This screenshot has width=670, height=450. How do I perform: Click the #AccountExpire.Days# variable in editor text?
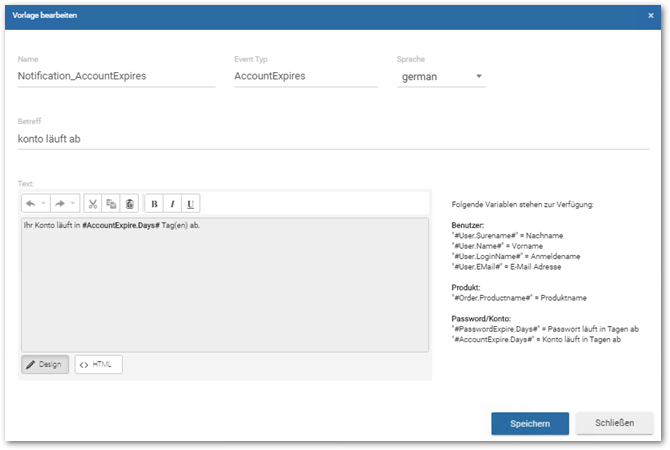coord(121,225)
